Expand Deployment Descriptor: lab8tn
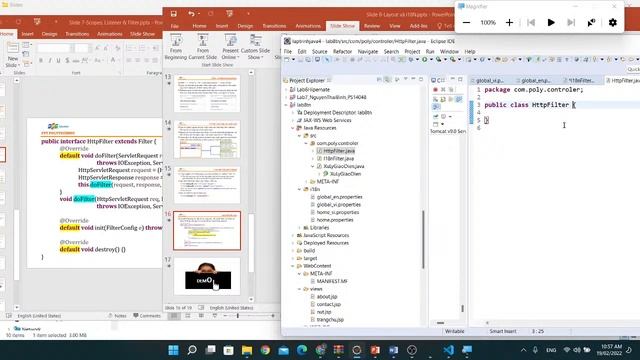The image size is (640, 360). click(x=293, y=113)
